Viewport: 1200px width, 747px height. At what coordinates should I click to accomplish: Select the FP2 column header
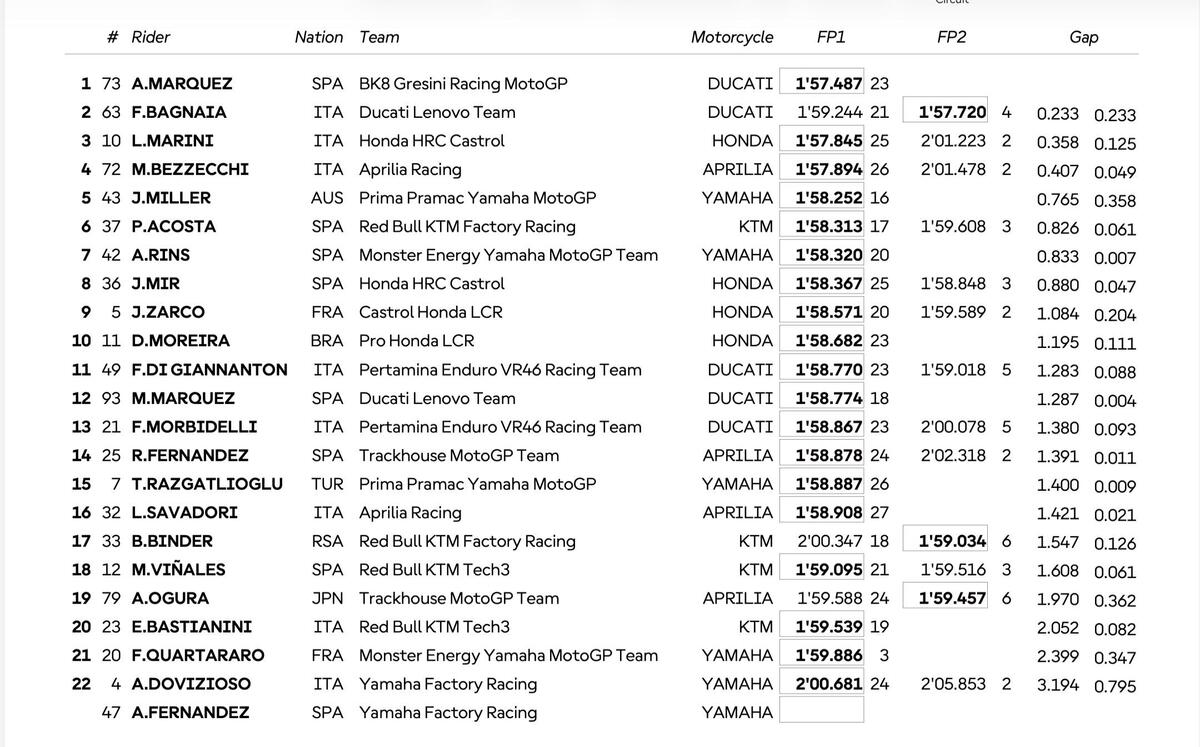[x=952, y=37]
